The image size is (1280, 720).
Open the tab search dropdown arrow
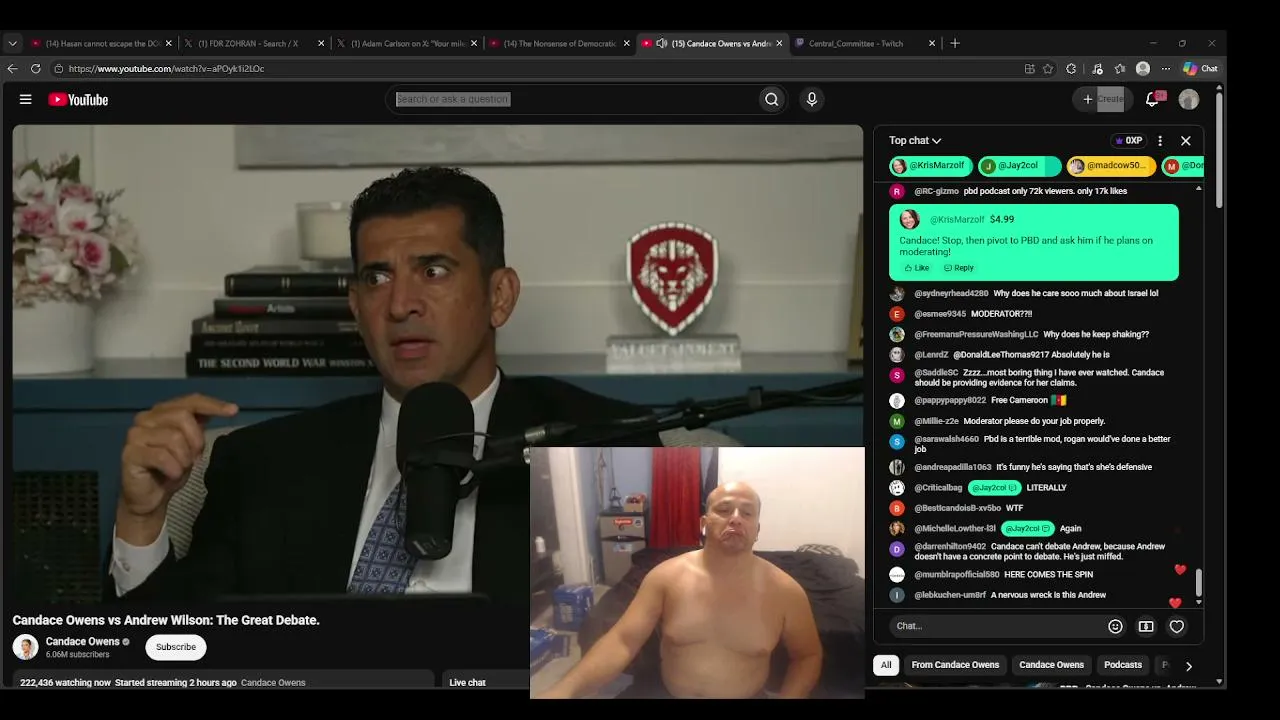click(12, 43)
